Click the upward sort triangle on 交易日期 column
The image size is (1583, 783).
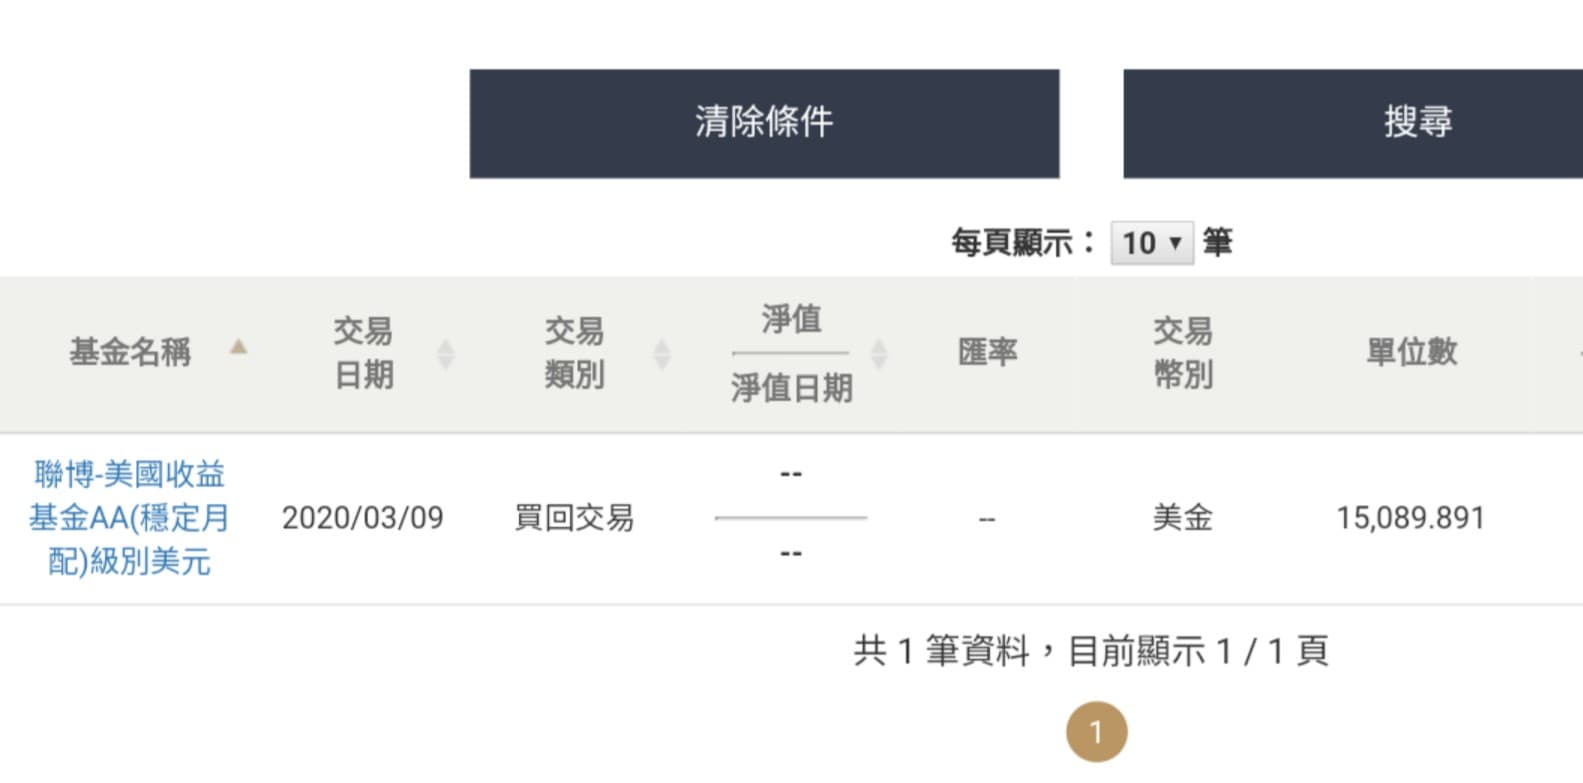(x=447, y=345)
